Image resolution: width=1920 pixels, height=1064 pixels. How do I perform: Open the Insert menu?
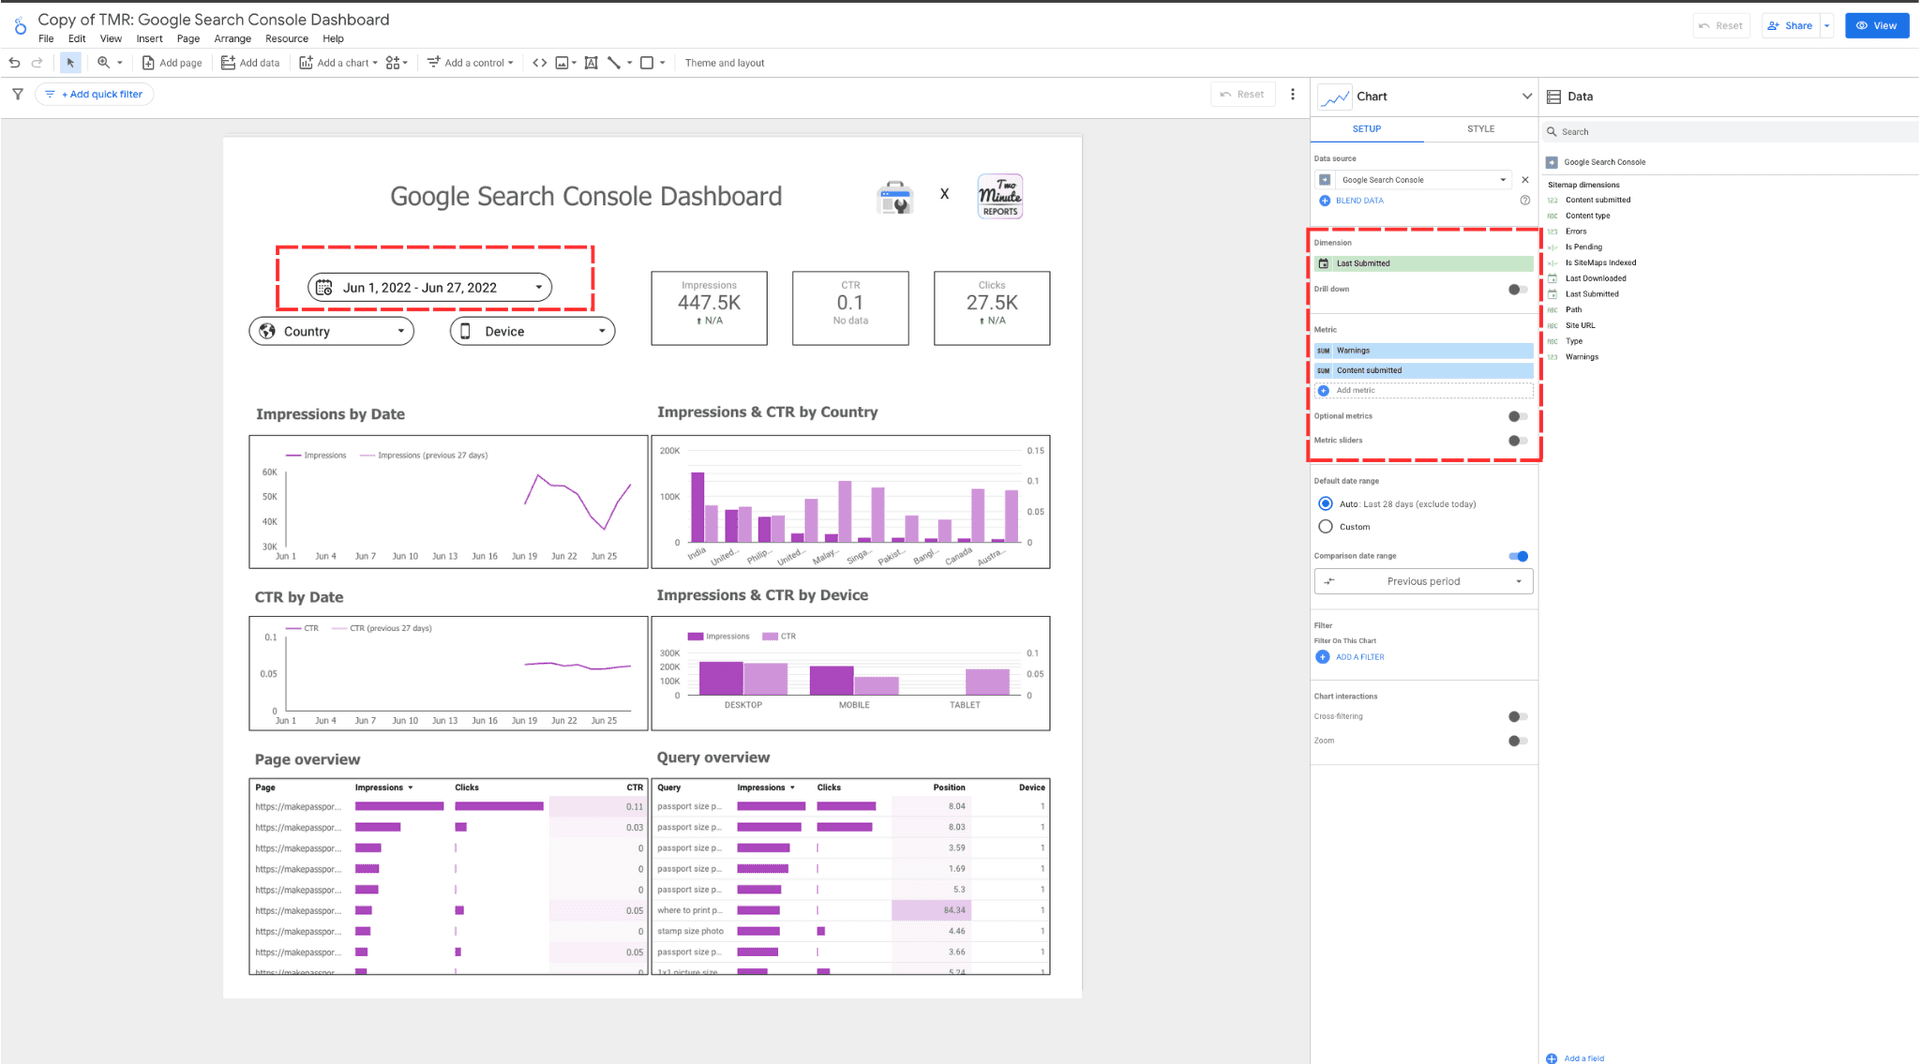coord(149,39)
